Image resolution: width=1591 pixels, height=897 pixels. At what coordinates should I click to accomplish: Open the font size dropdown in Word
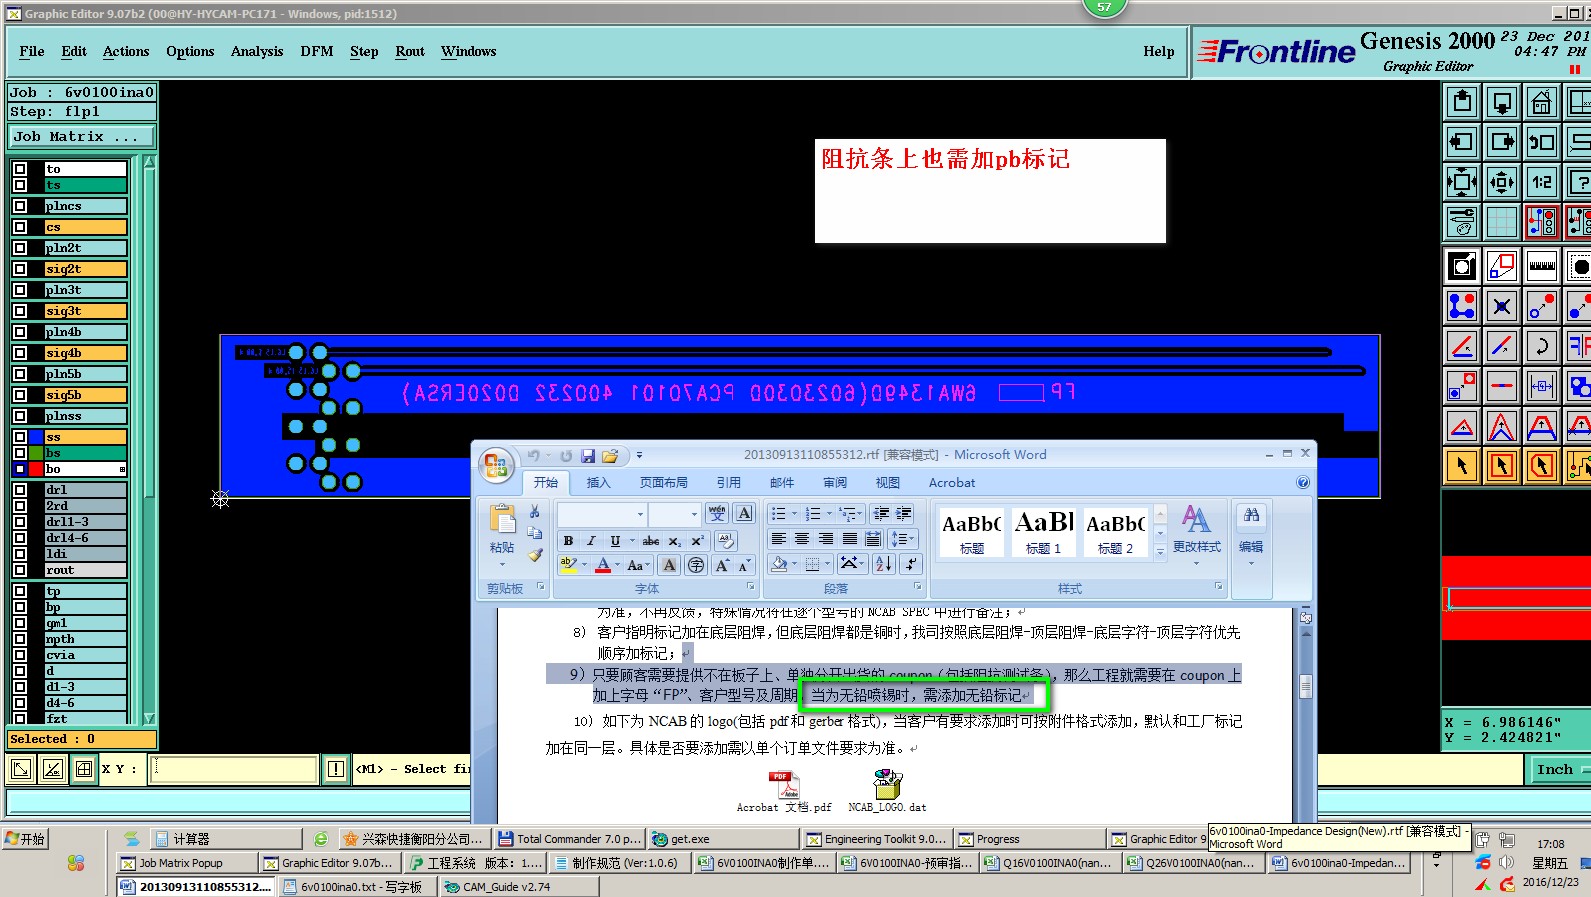pos(694,514)
